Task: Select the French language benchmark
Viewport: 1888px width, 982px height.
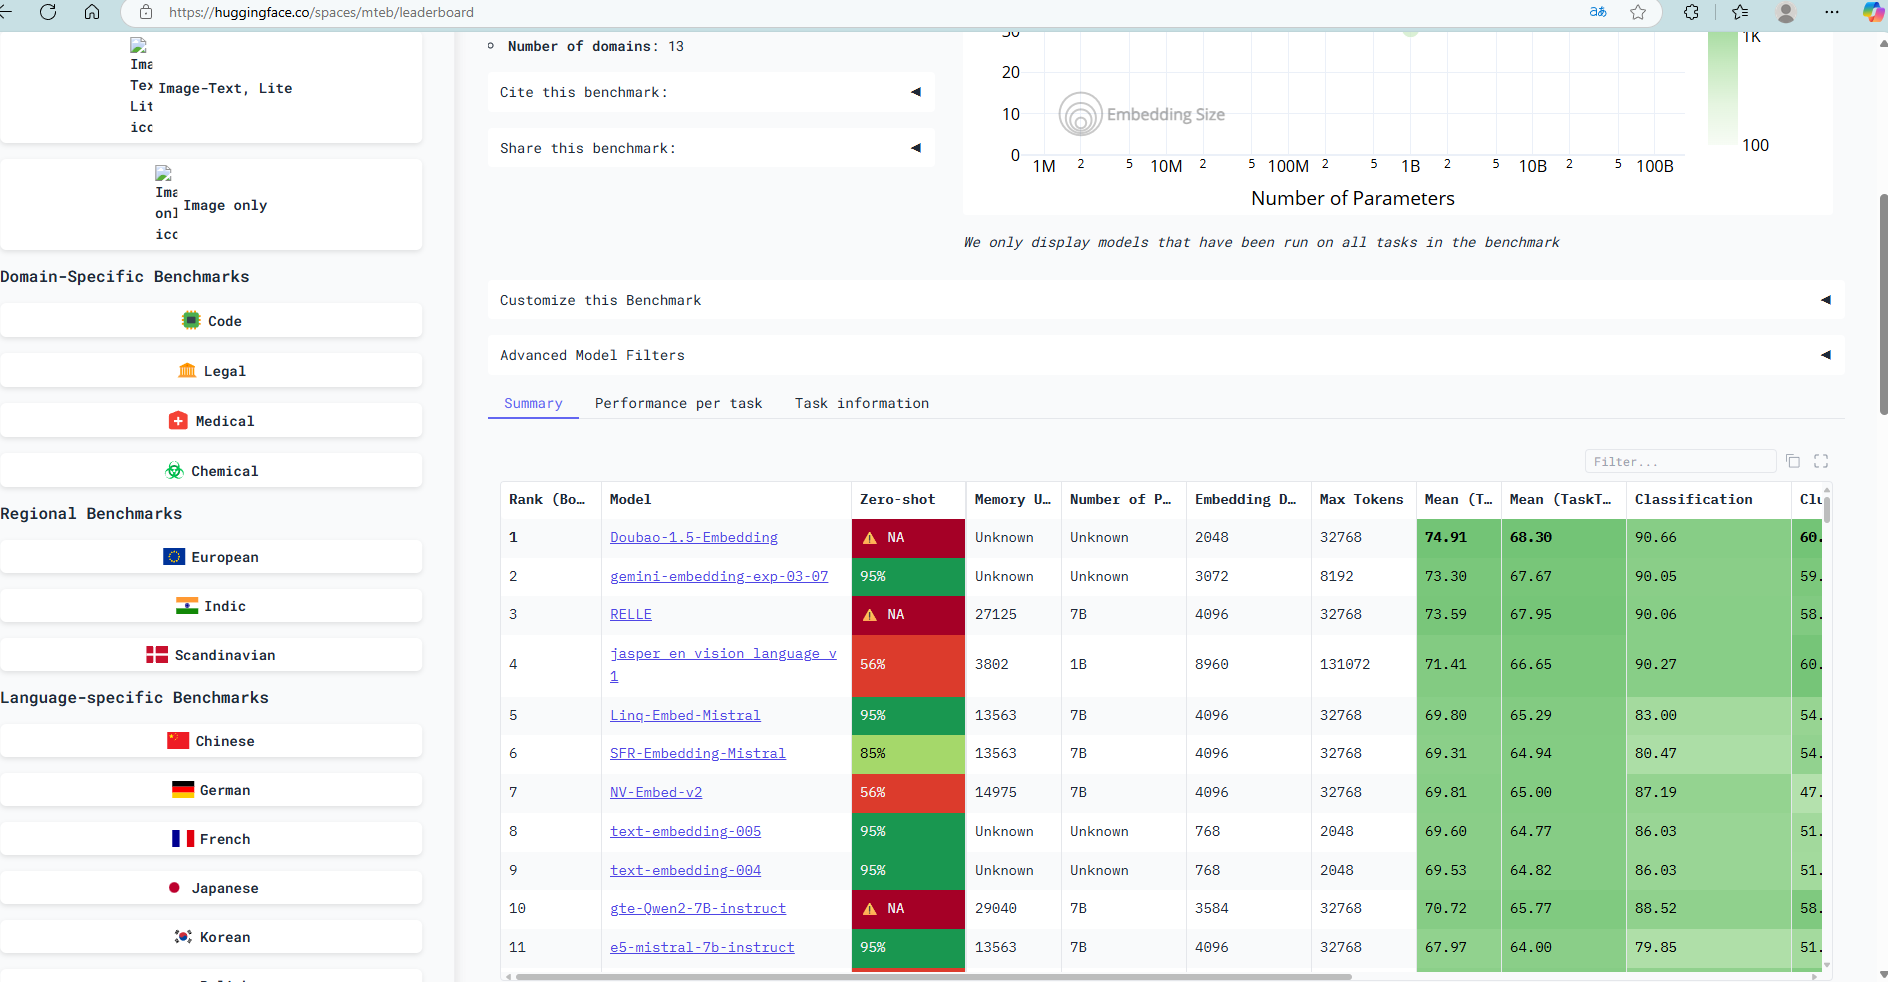Action: [x=211, y=839]
